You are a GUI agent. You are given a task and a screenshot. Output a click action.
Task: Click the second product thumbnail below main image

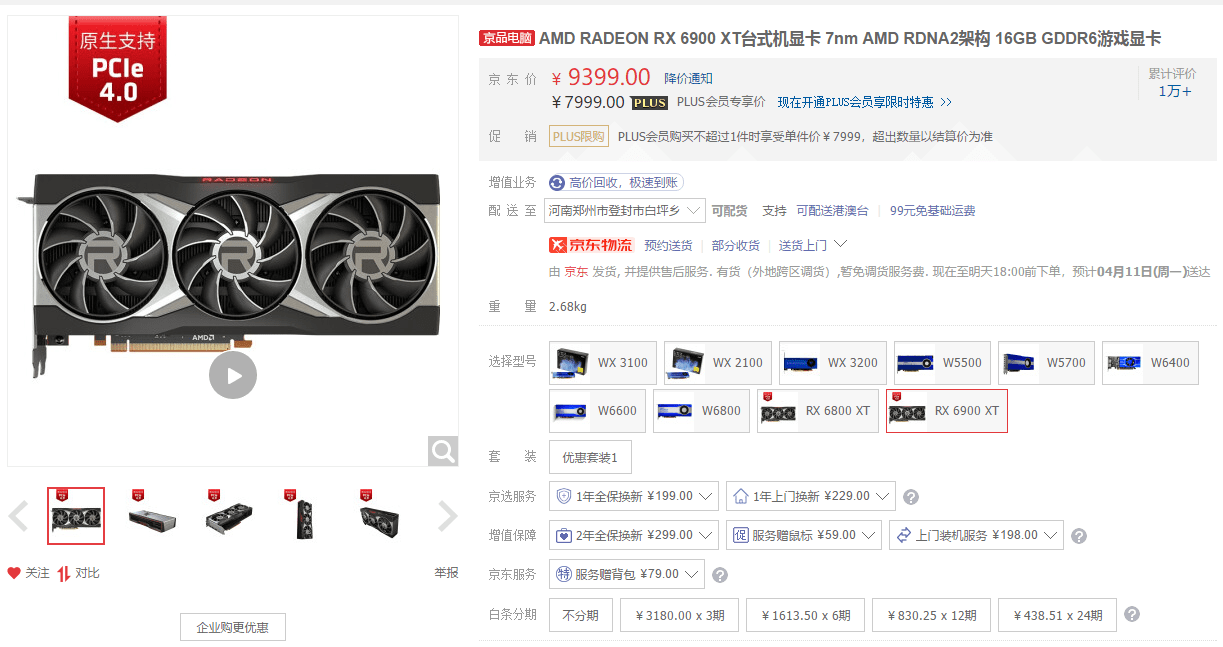(x=151, y=516)
